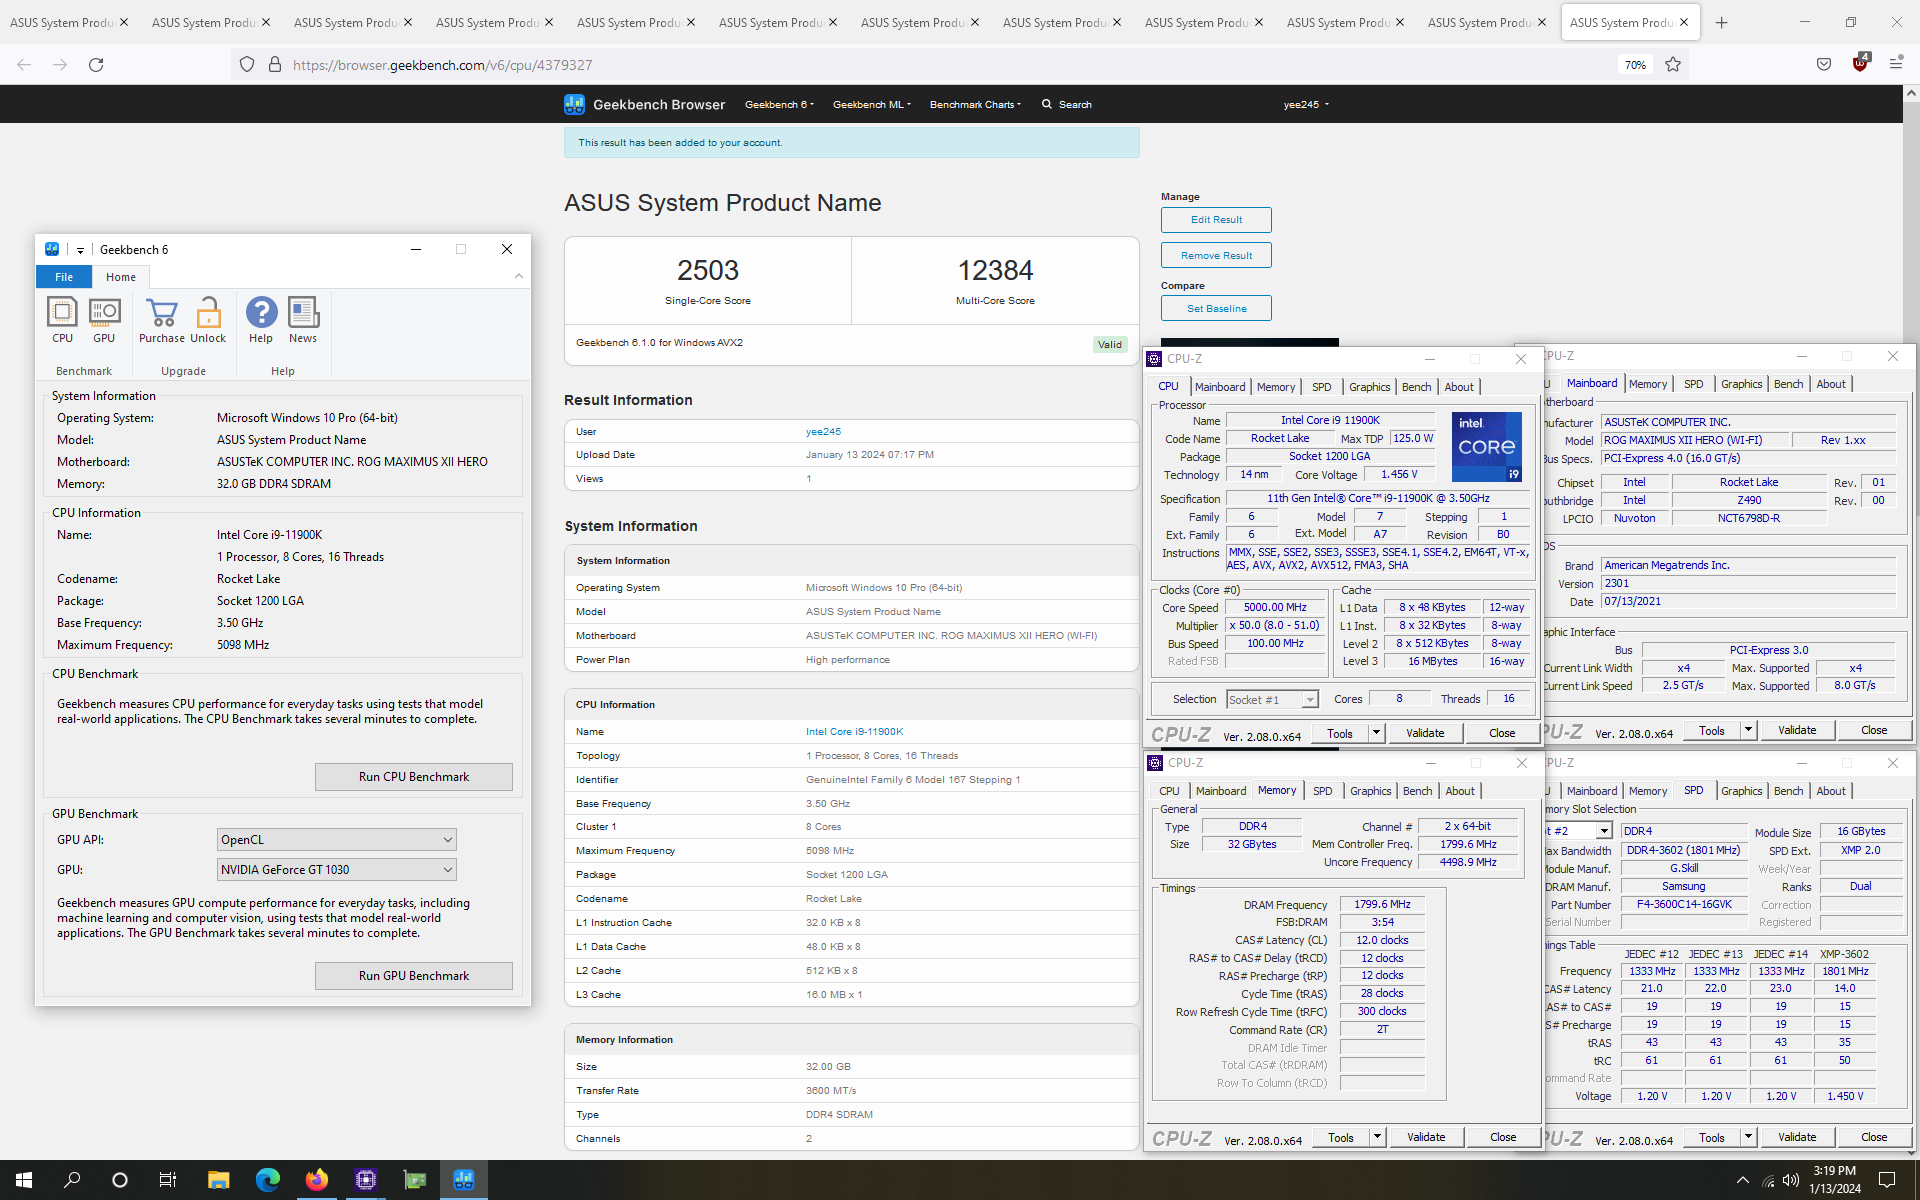
Task: Reload the page with the browser refresh icon
Action: 96,65
